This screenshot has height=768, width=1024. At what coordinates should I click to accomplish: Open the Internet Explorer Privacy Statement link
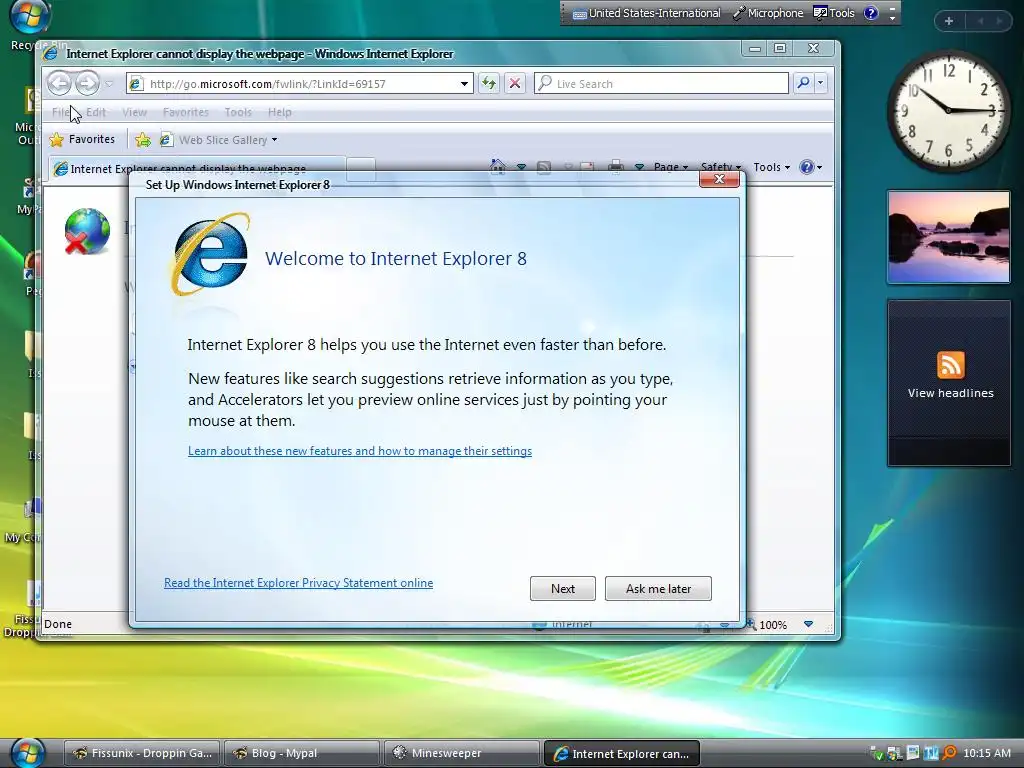pos(298,583)
